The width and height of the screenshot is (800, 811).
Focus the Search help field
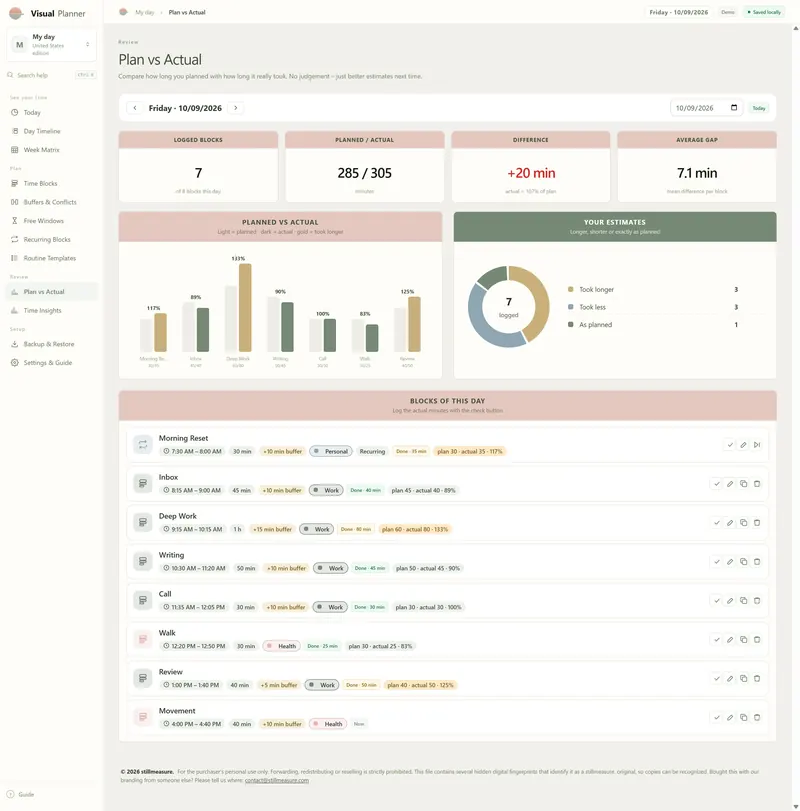click(x=51, y=75)
